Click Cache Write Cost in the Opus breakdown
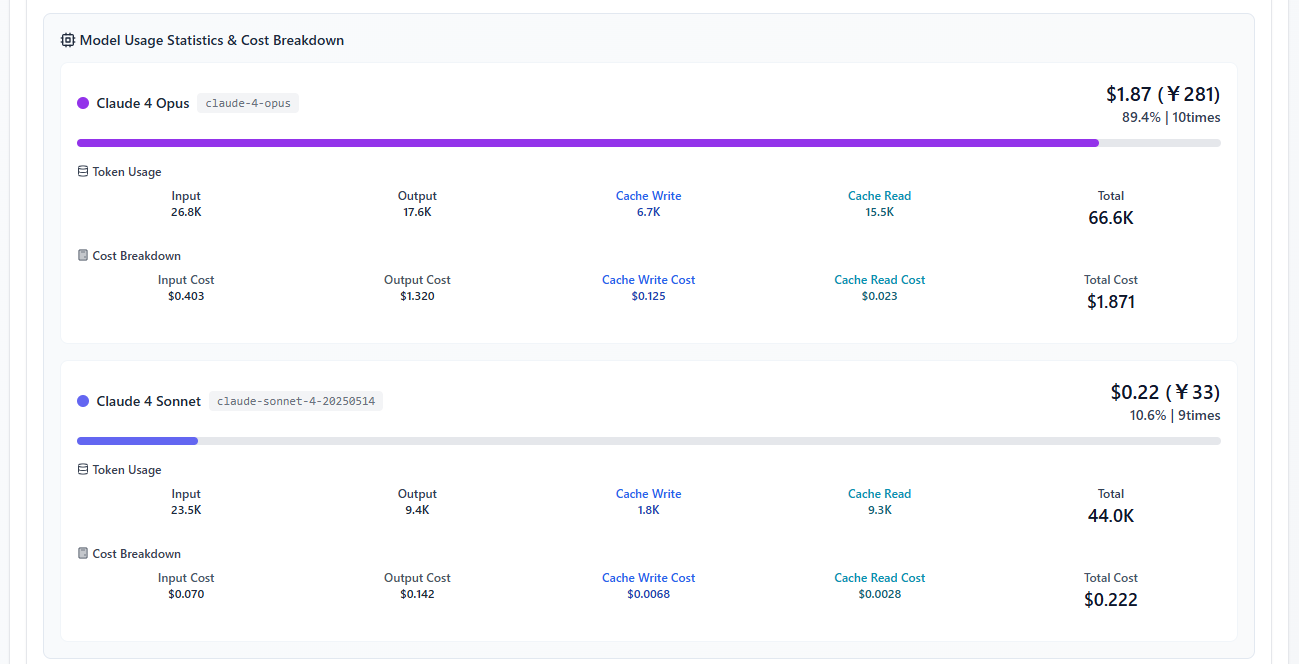The image size is (1299, 664). point(648,280)
